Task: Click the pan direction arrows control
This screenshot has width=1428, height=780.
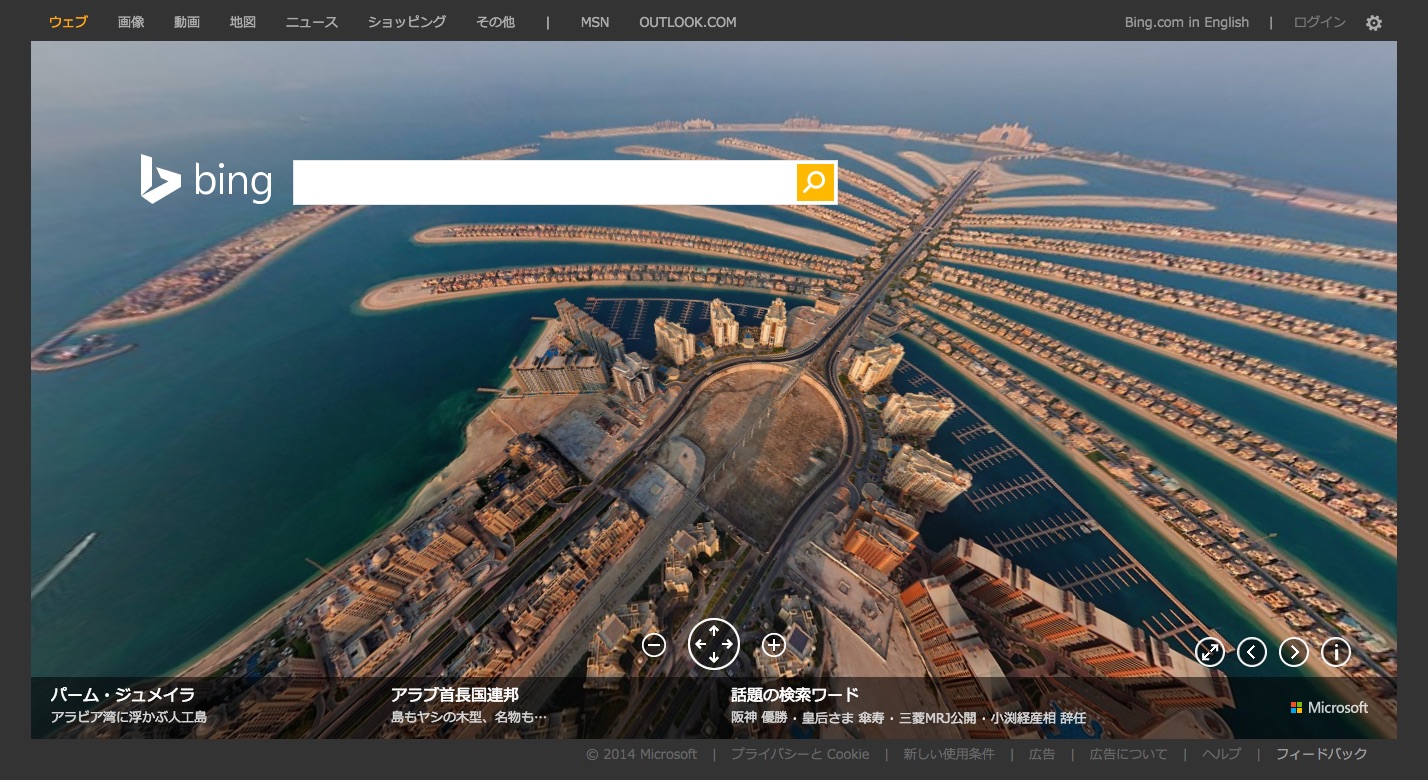Action: point(714,644)
